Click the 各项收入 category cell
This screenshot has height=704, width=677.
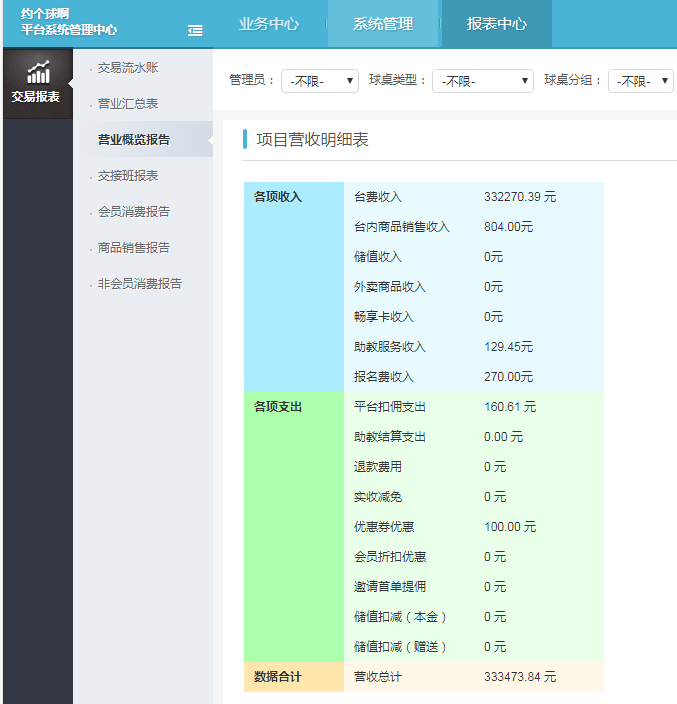click(294, 287)
